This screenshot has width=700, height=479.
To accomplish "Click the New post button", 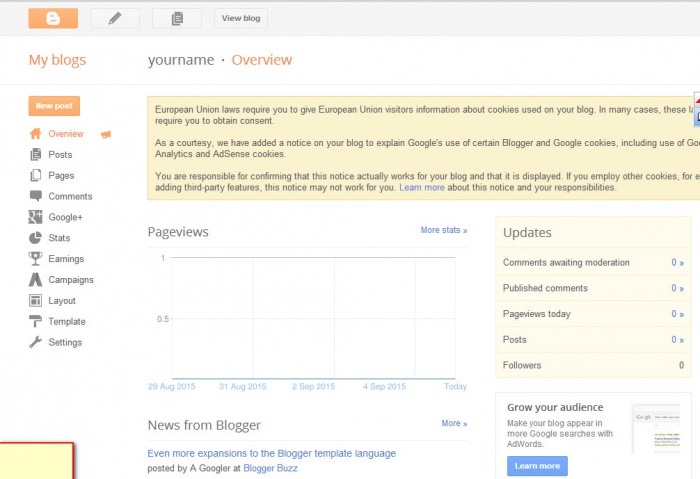I will tap(54, 106).
